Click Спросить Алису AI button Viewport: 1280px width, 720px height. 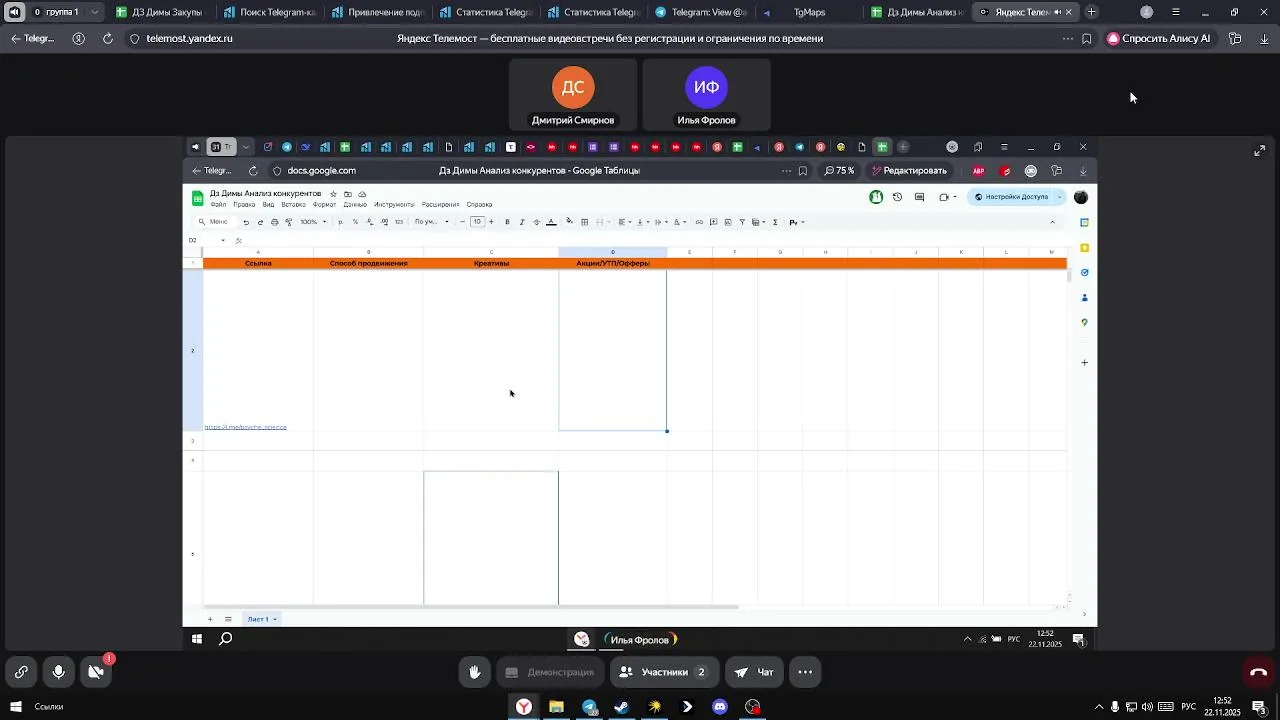[x=1159, y=38]
